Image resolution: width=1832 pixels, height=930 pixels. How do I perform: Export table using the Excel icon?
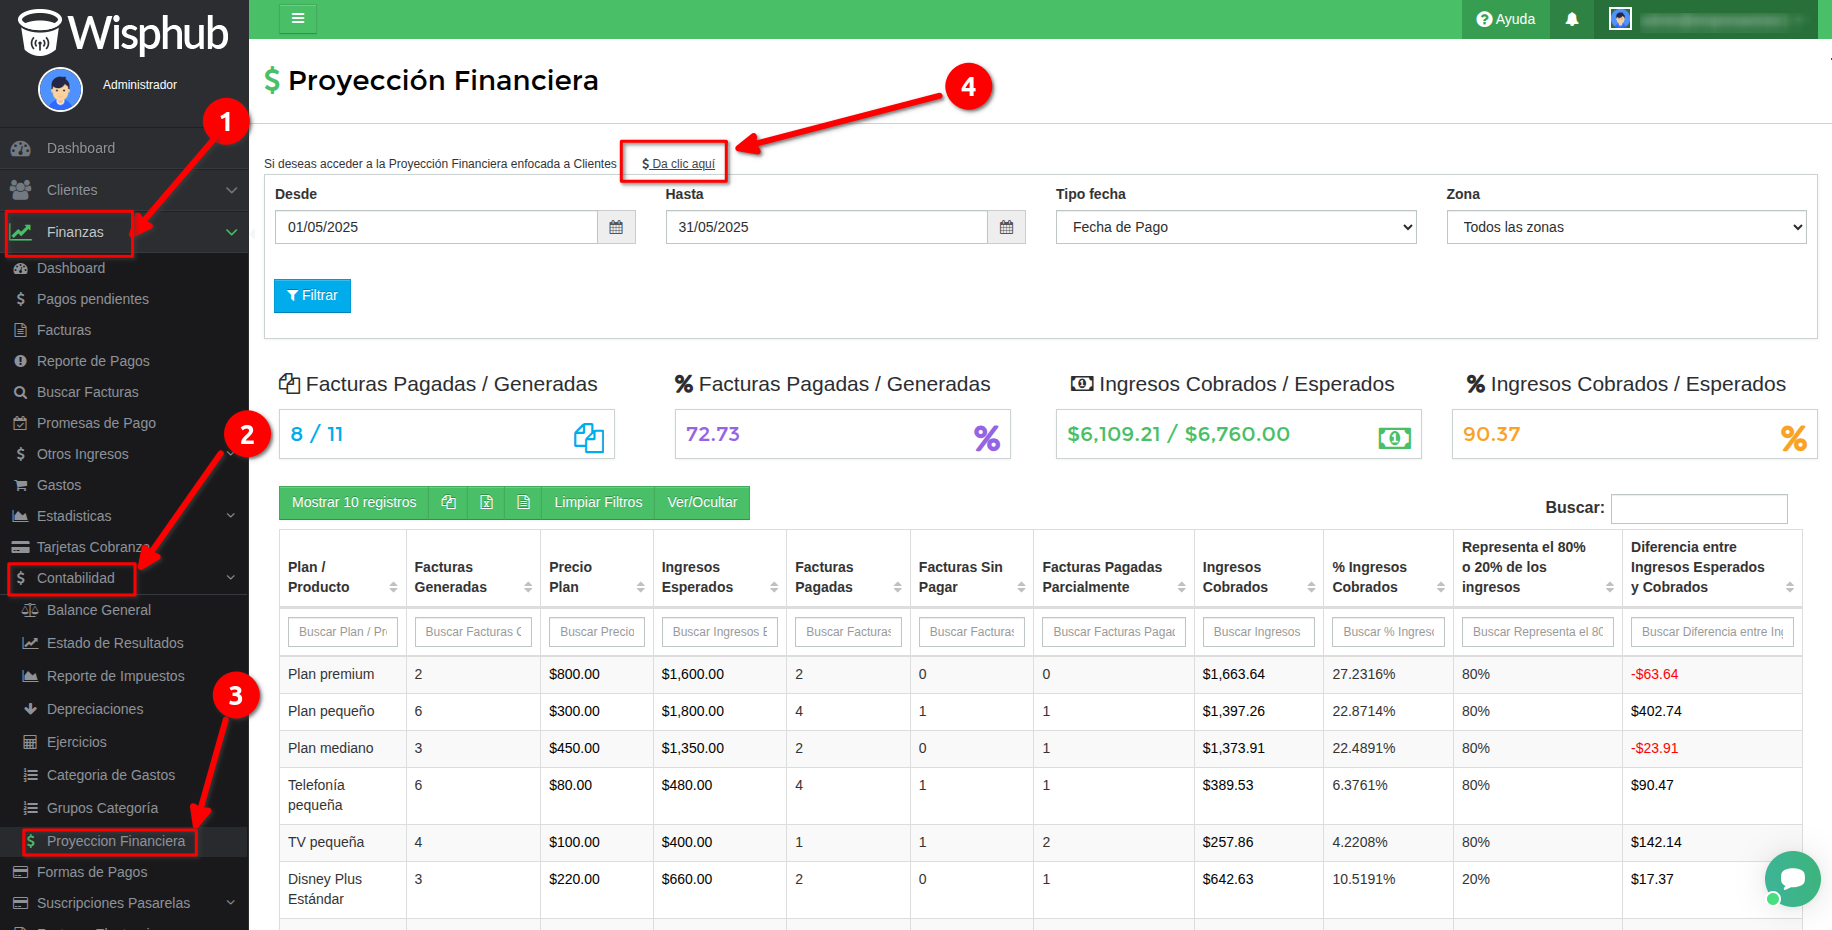(x=486, y=502)
